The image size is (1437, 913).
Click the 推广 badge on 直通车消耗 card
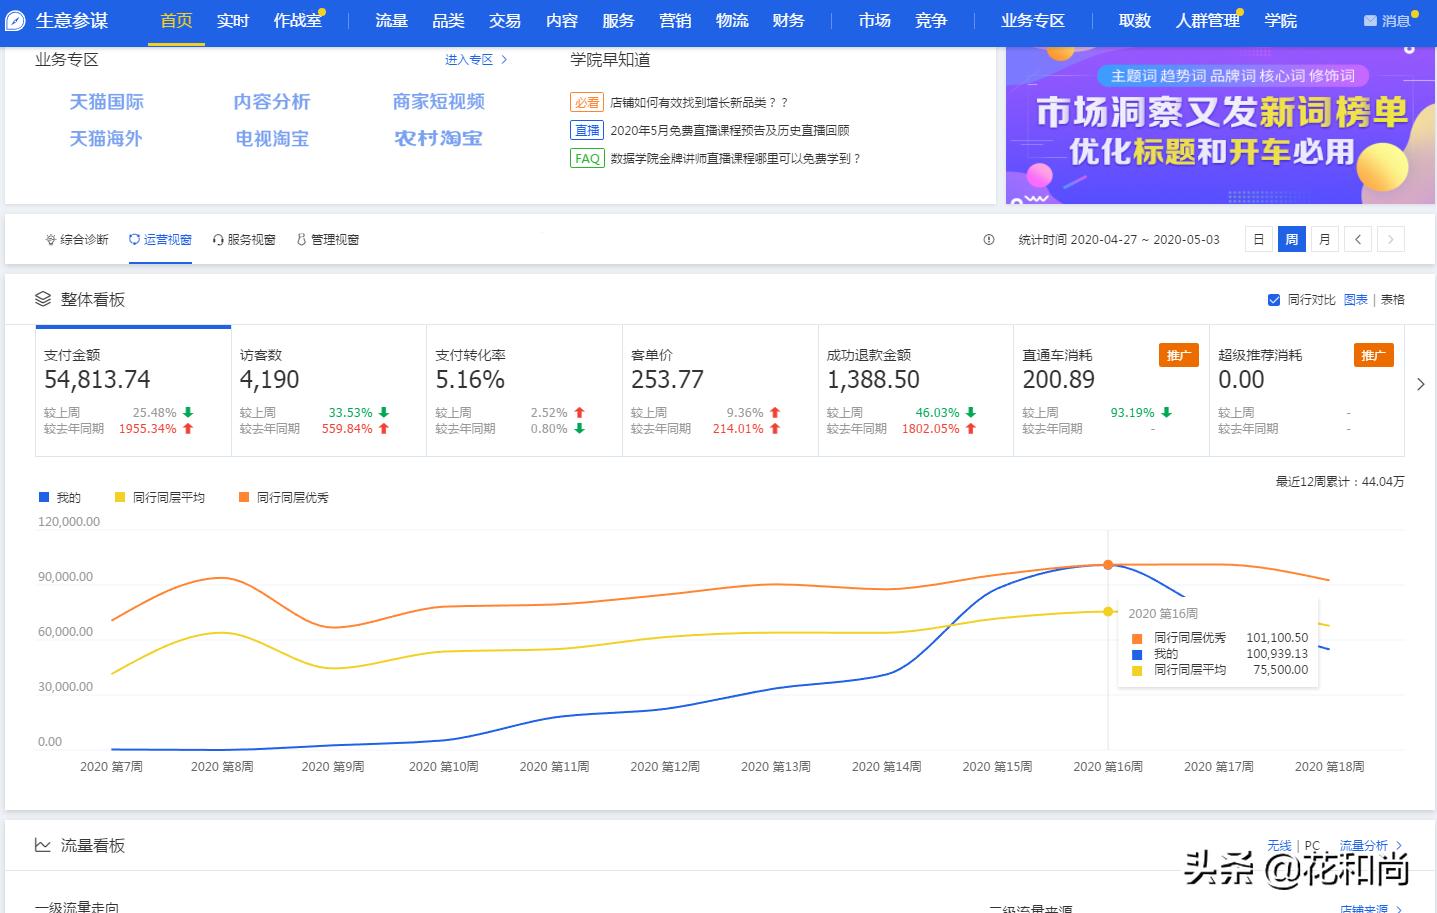coord(1178,355)
